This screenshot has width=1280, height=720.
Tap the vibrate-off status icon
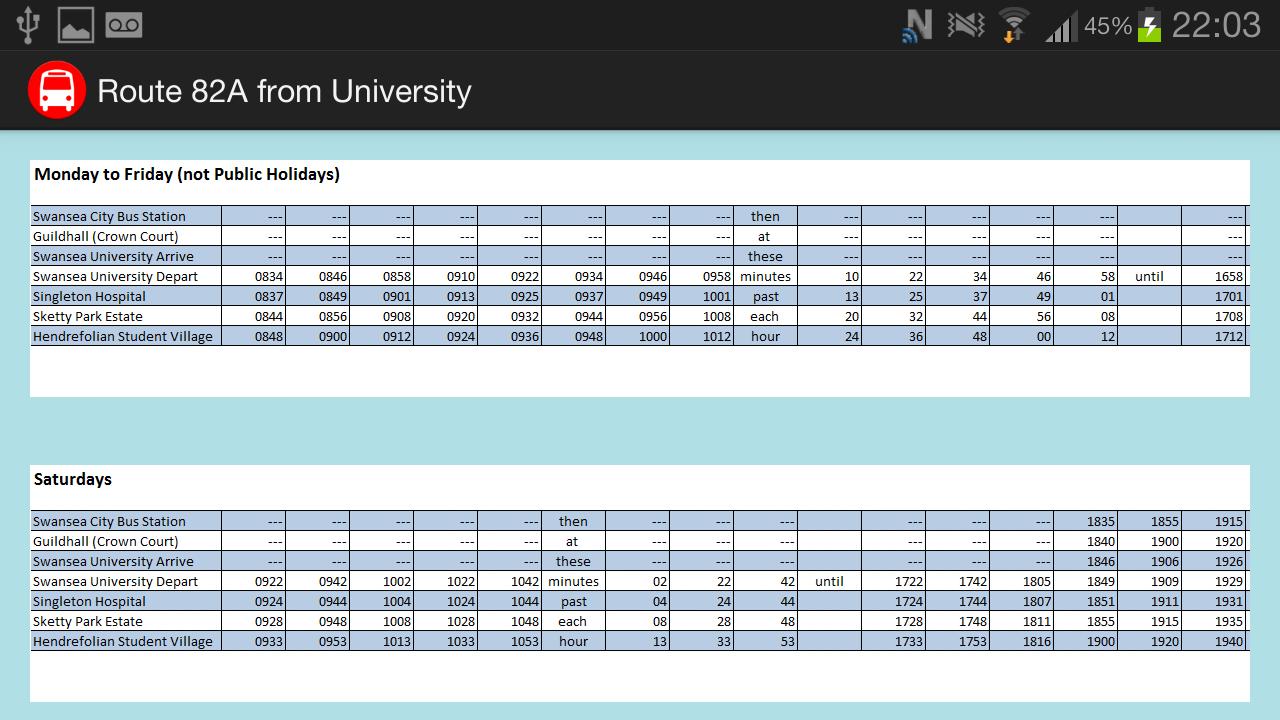click(x=963, y=24)
